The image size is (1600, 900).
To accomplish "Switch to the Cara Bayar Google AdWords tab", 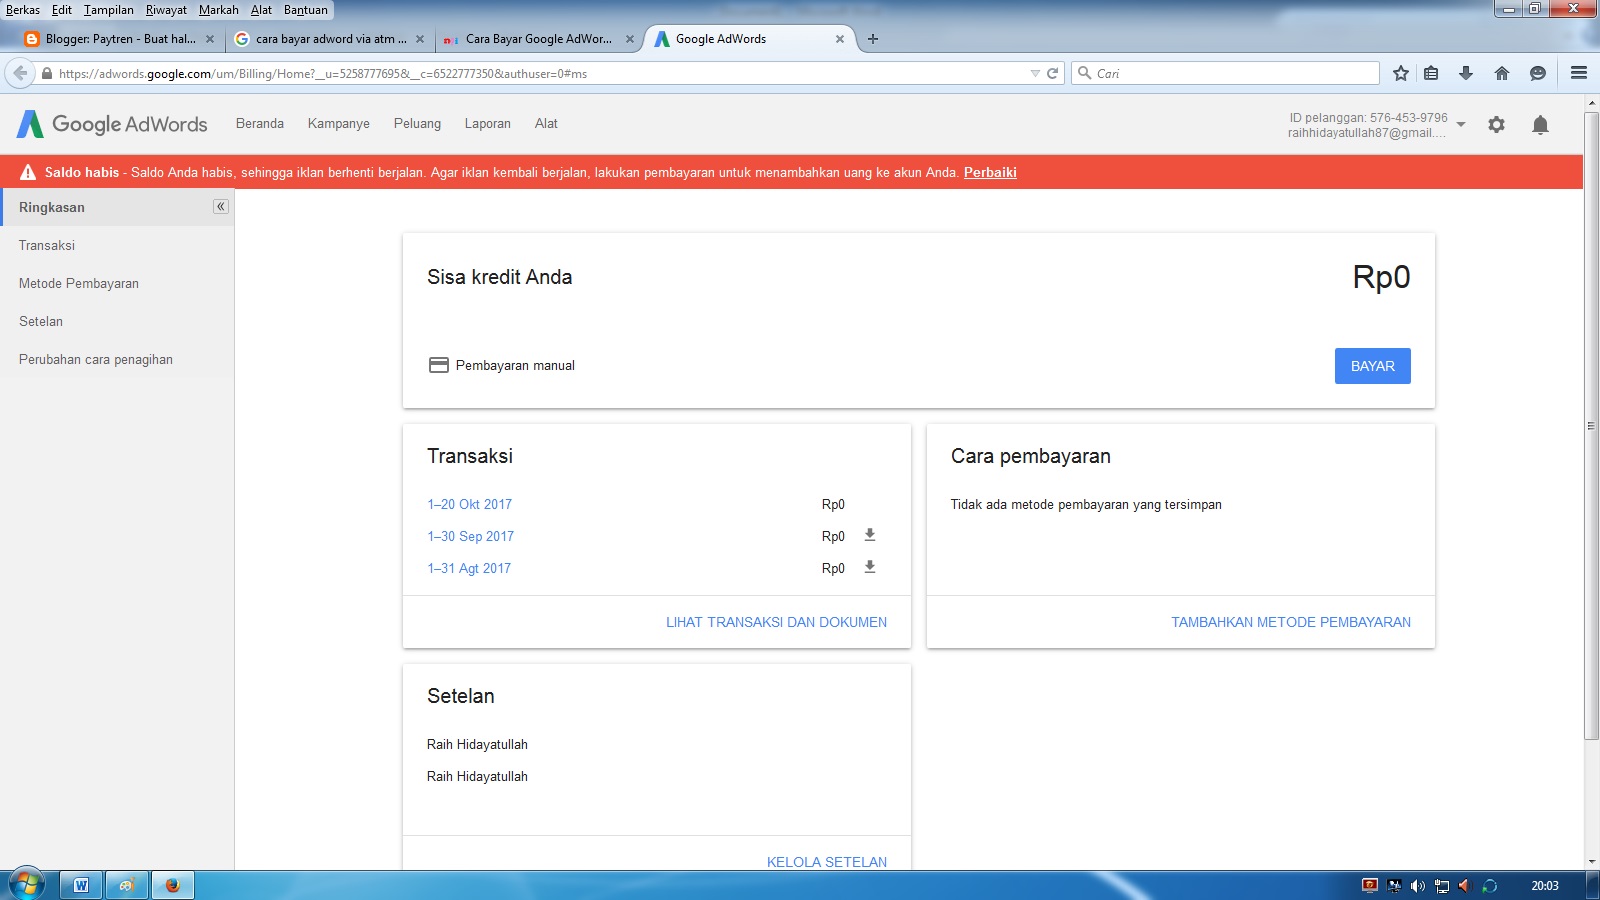I will pyautogui.click(x=538, y=39).
